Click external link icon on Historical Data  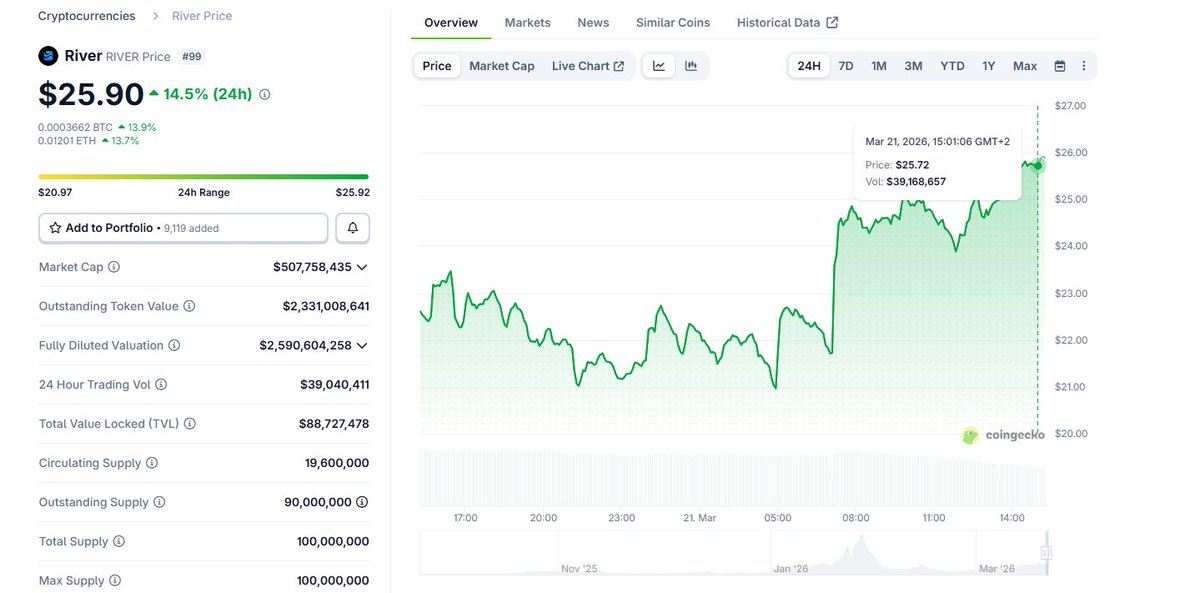click(833, 22)
